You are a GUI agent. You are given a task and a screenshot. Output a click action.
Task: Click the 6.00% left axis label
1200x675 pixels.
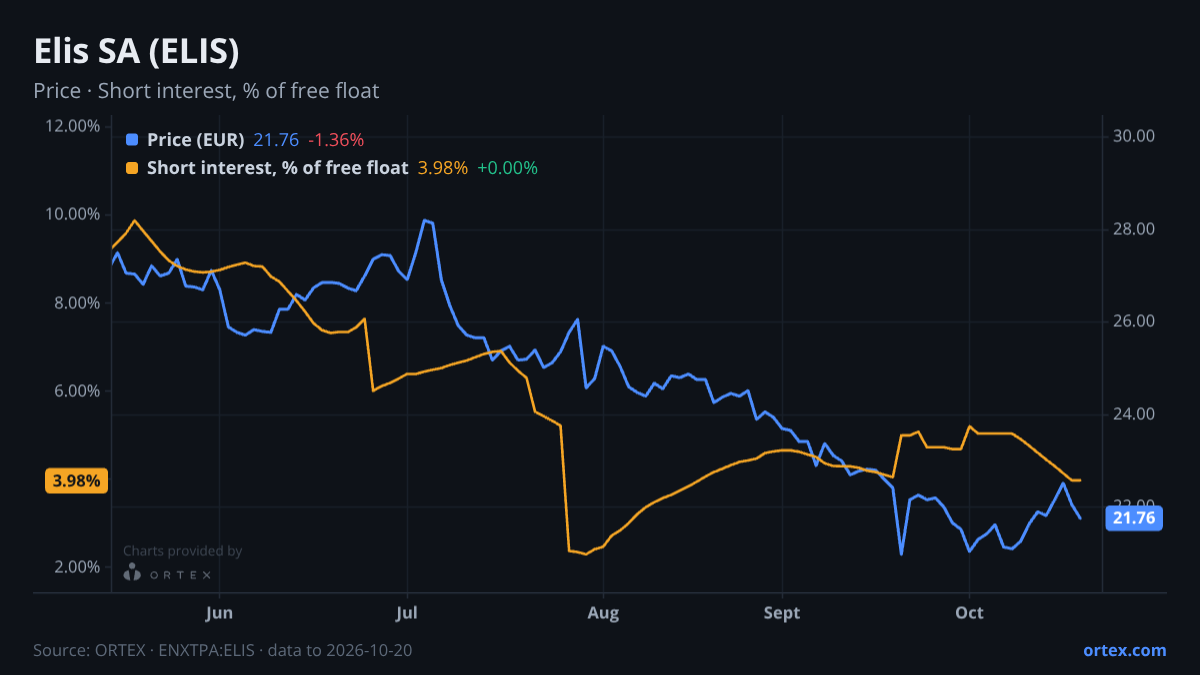tap(76, 391)
